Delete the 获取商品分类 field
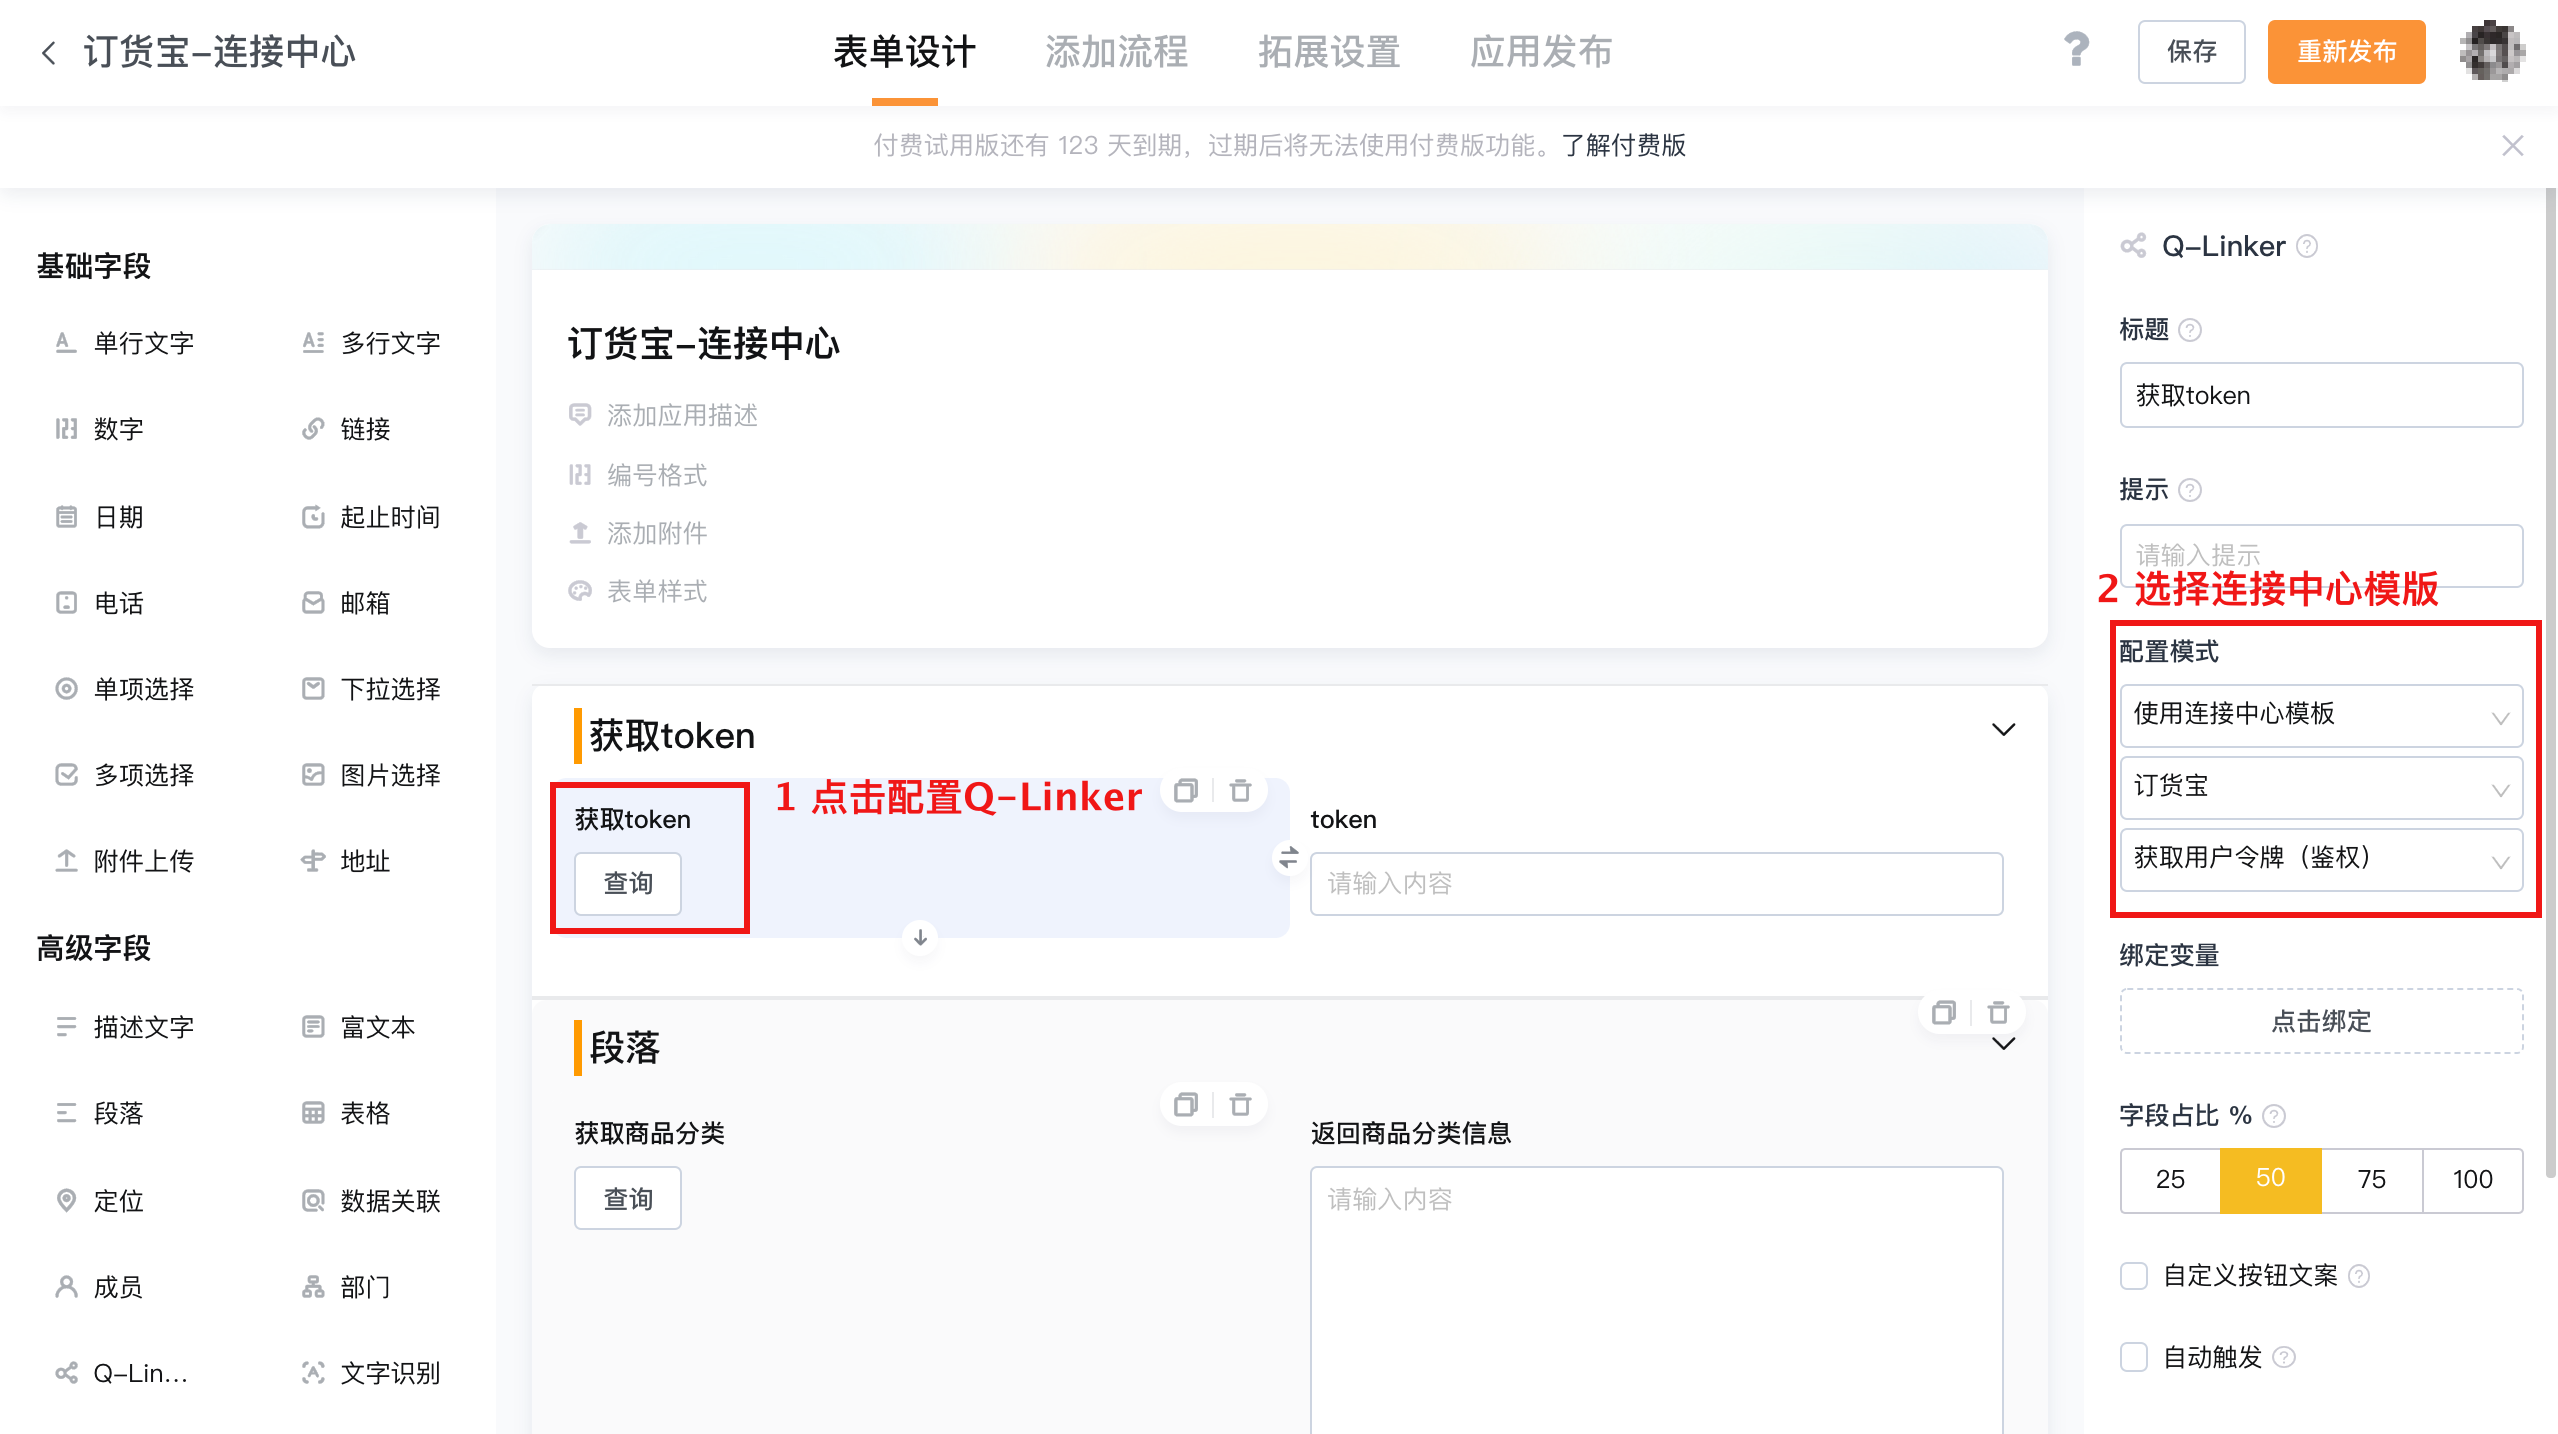 click(1240, 1105)
